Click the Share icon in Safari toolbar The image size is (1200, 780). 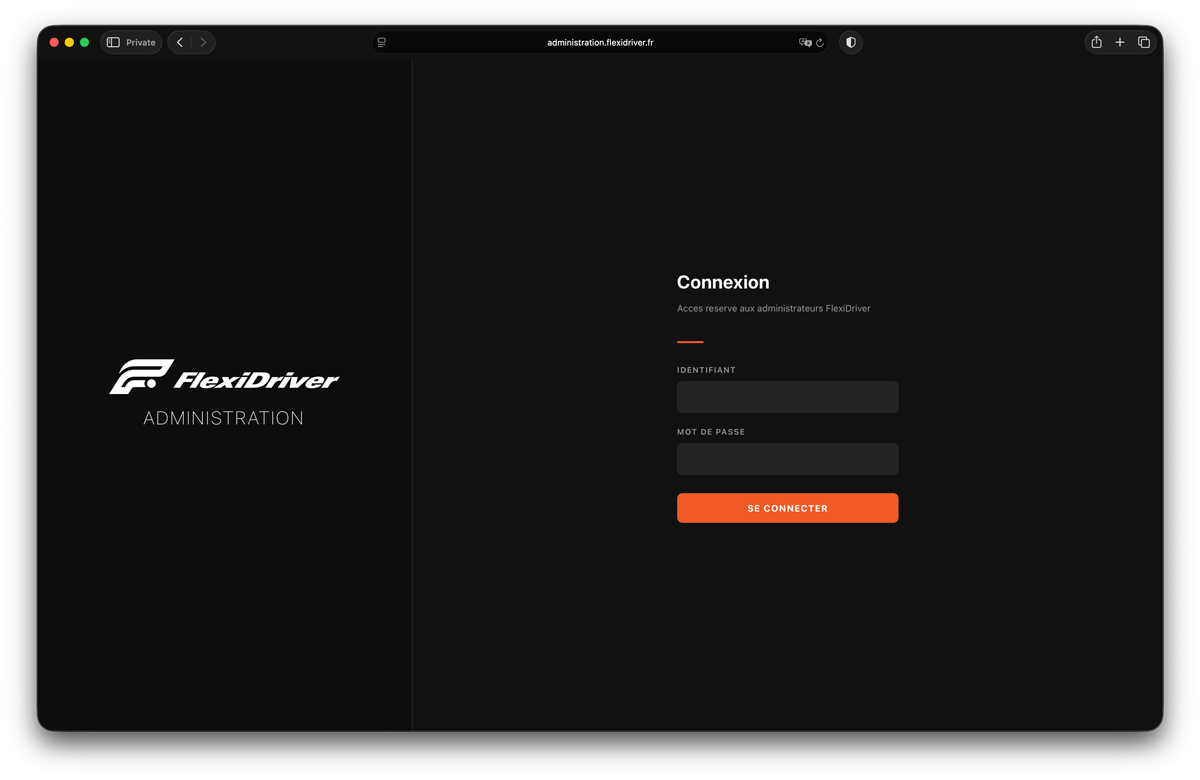1097,42
